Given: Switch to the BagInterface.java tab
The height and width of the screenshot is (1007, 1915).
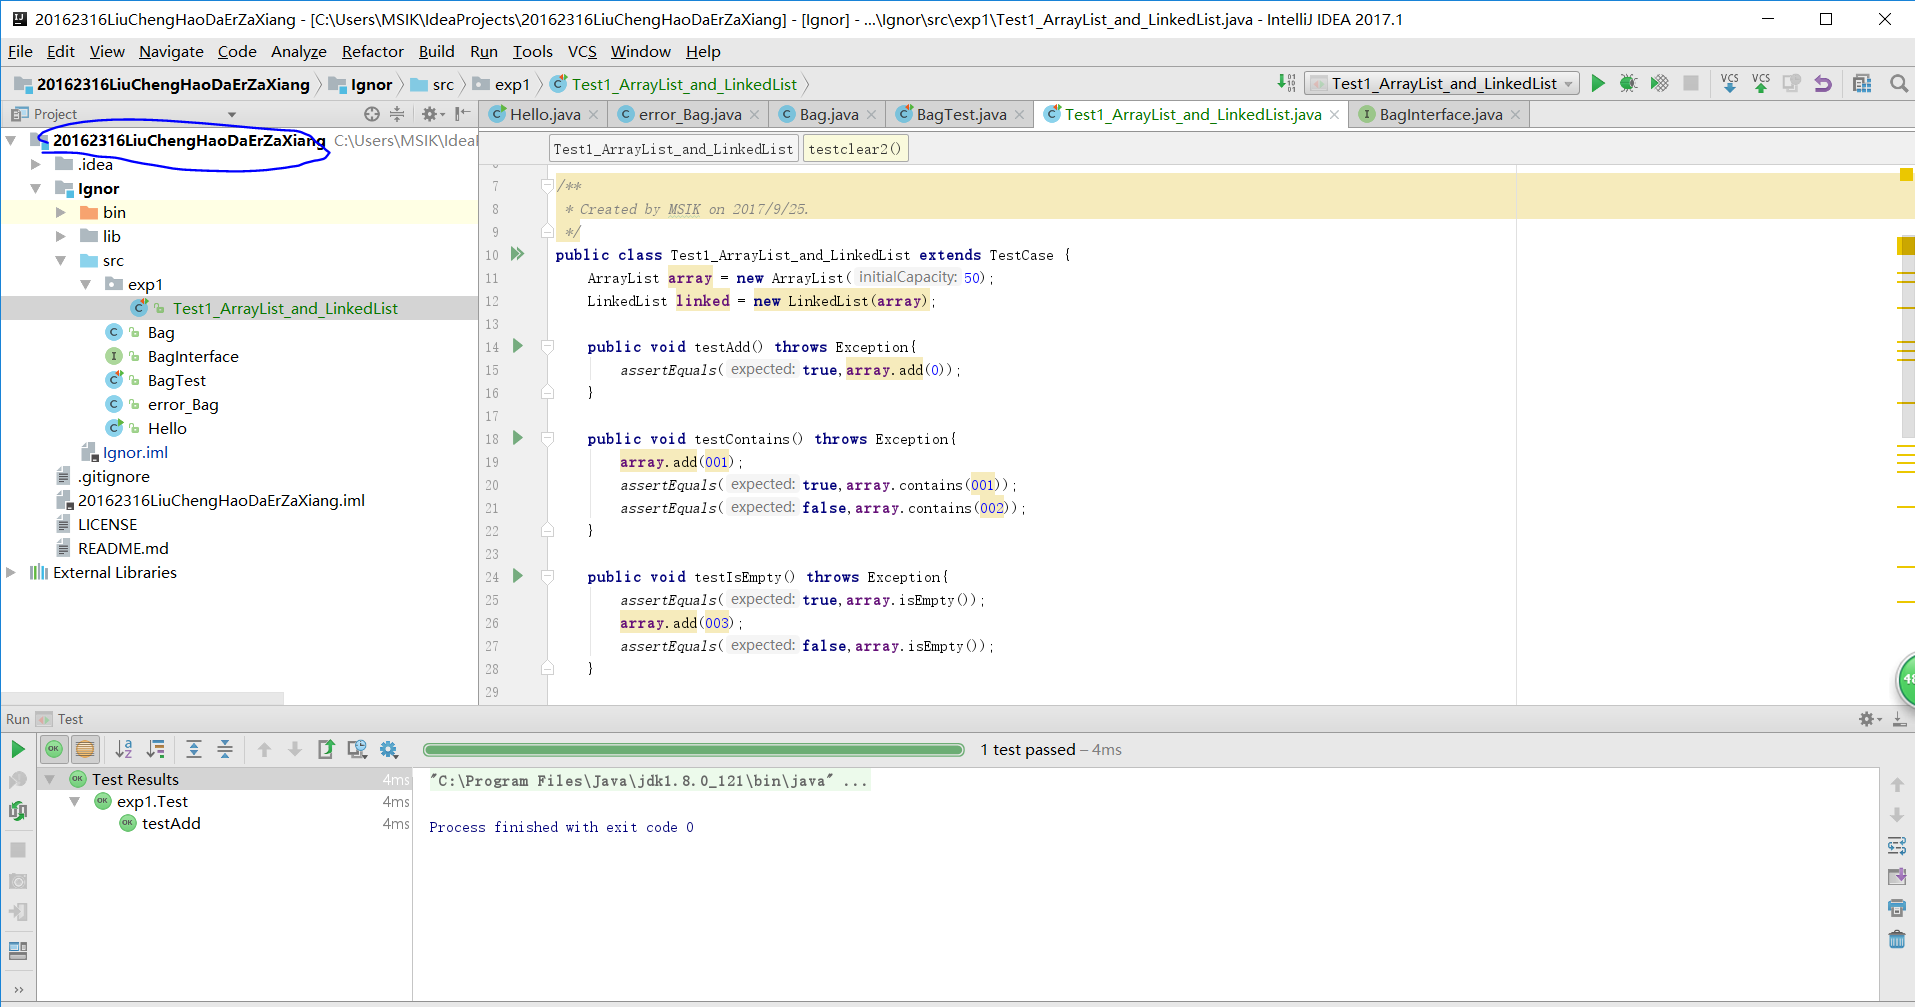Looking at the screenshot, I should pos(1440,114).
